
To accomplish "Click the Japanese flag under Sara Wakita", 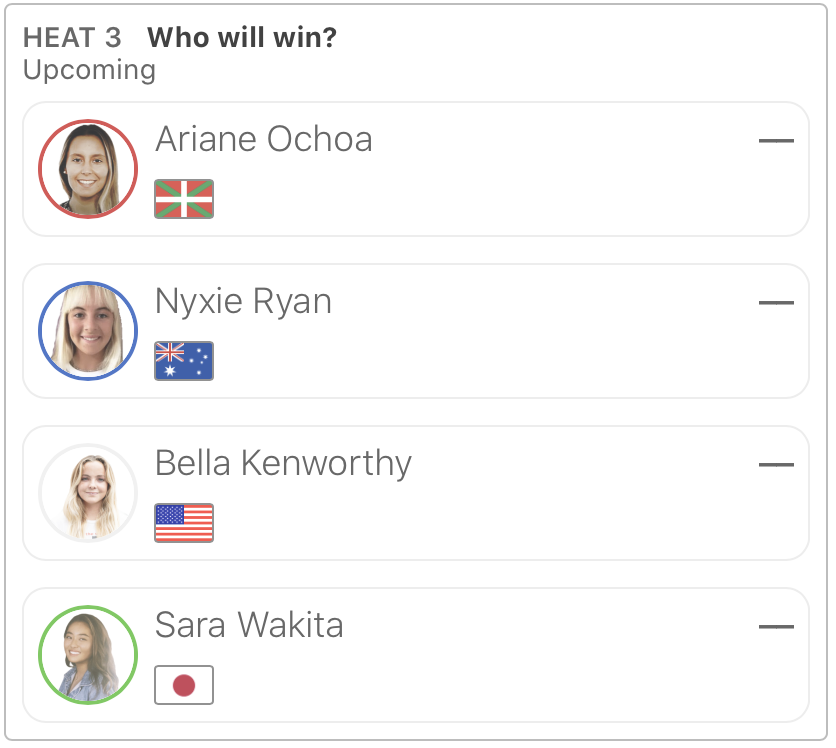I will pyautogui.click(x=184, y=685).
